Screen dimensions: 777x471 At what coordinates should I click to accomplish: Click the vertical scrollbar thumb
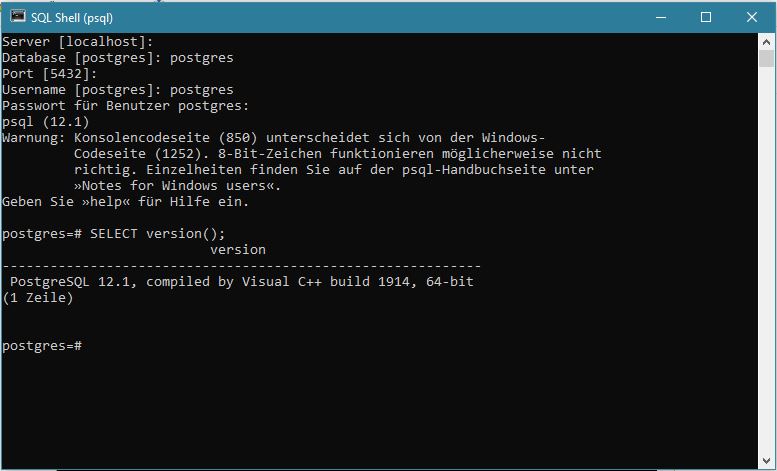click(x=767, y=58)
